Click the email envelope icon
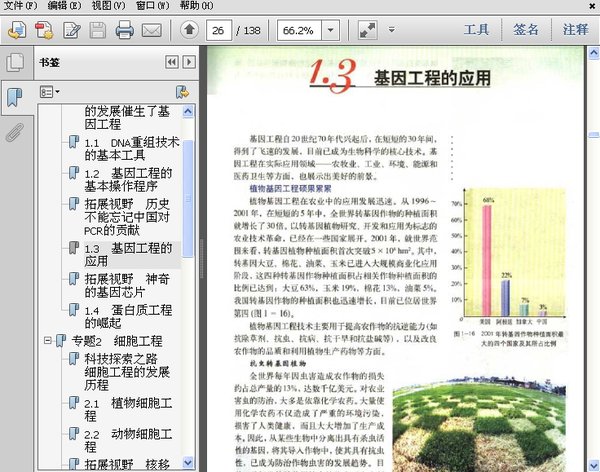The height and width of the screenshot is (472, 600). 151,30
